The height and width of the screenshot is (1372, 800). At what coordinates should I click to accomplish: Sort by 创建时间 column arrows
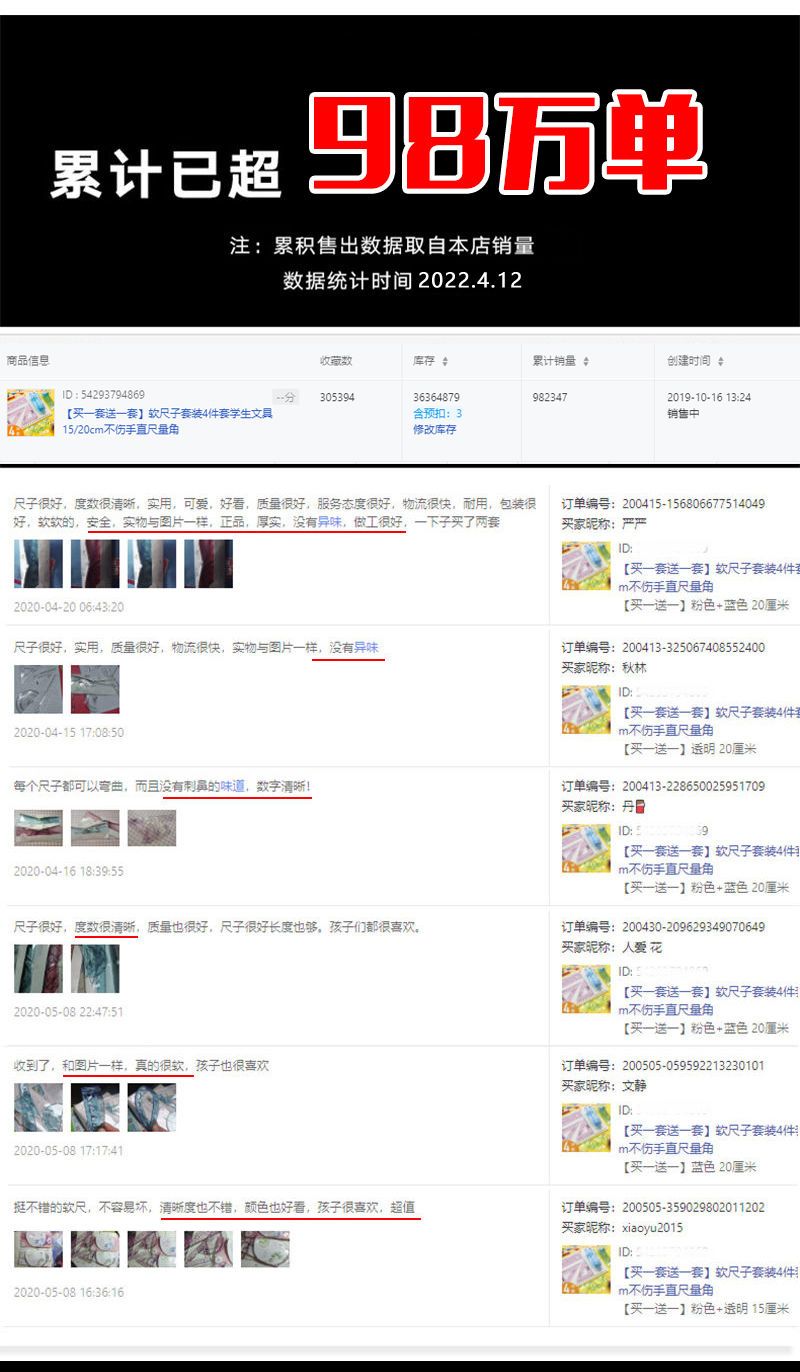pos(720,361)
